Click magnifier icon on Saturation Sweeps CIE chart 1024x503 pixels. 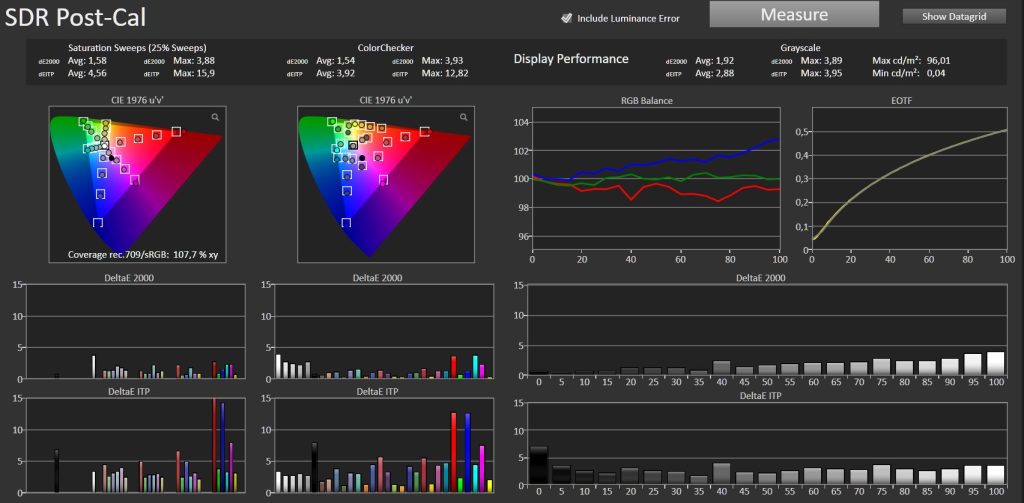click(215, 117)
